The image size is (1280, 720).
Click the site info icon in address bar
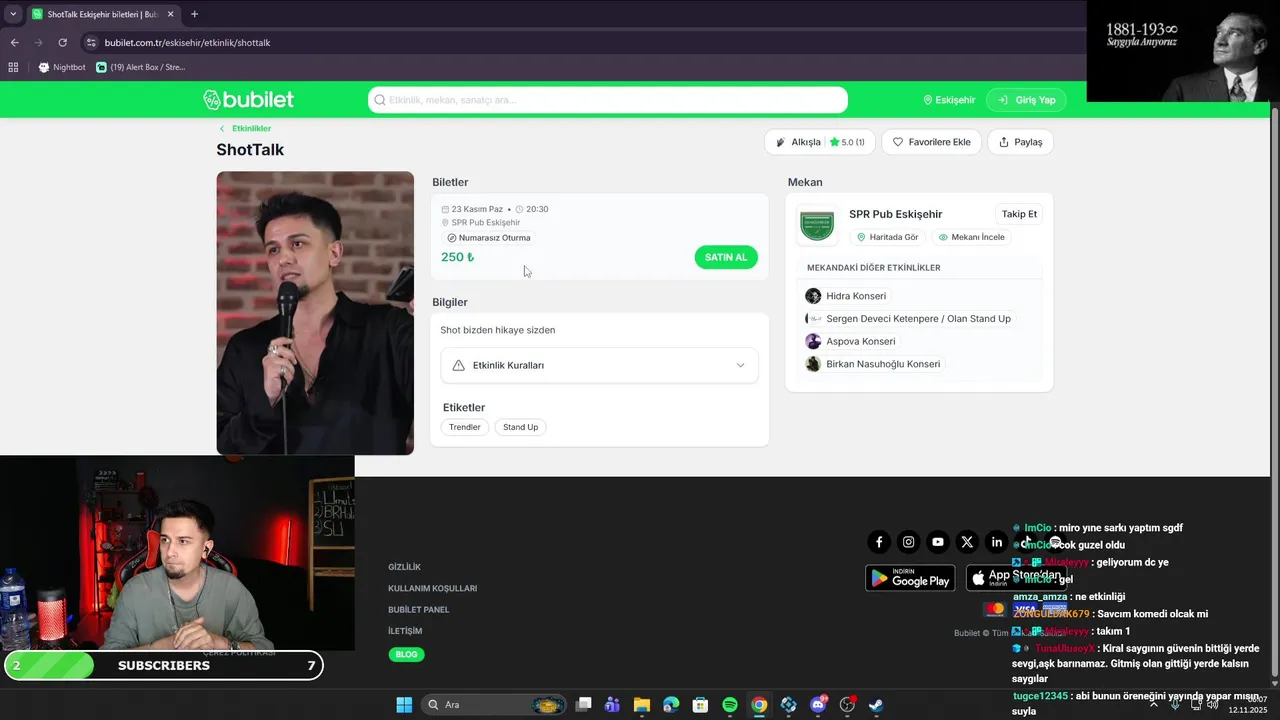[91, 43]
